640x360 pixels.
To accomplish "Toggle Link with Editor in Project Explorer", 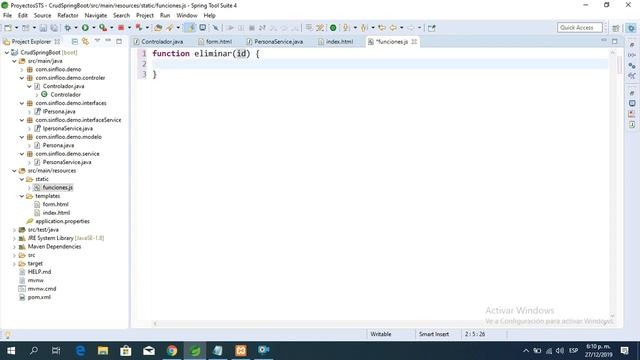I will [x=85, y=41].
